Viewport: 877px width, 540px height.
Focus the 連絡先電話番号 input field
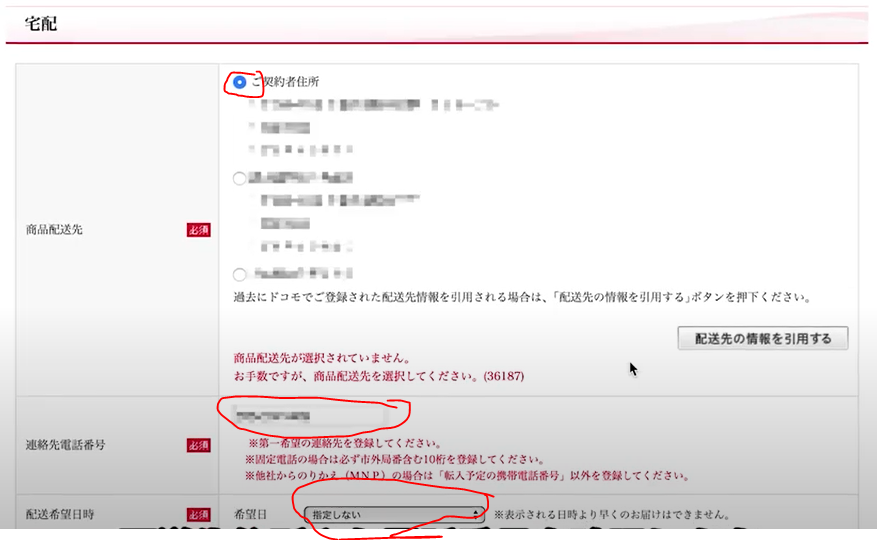click(309, 416)
